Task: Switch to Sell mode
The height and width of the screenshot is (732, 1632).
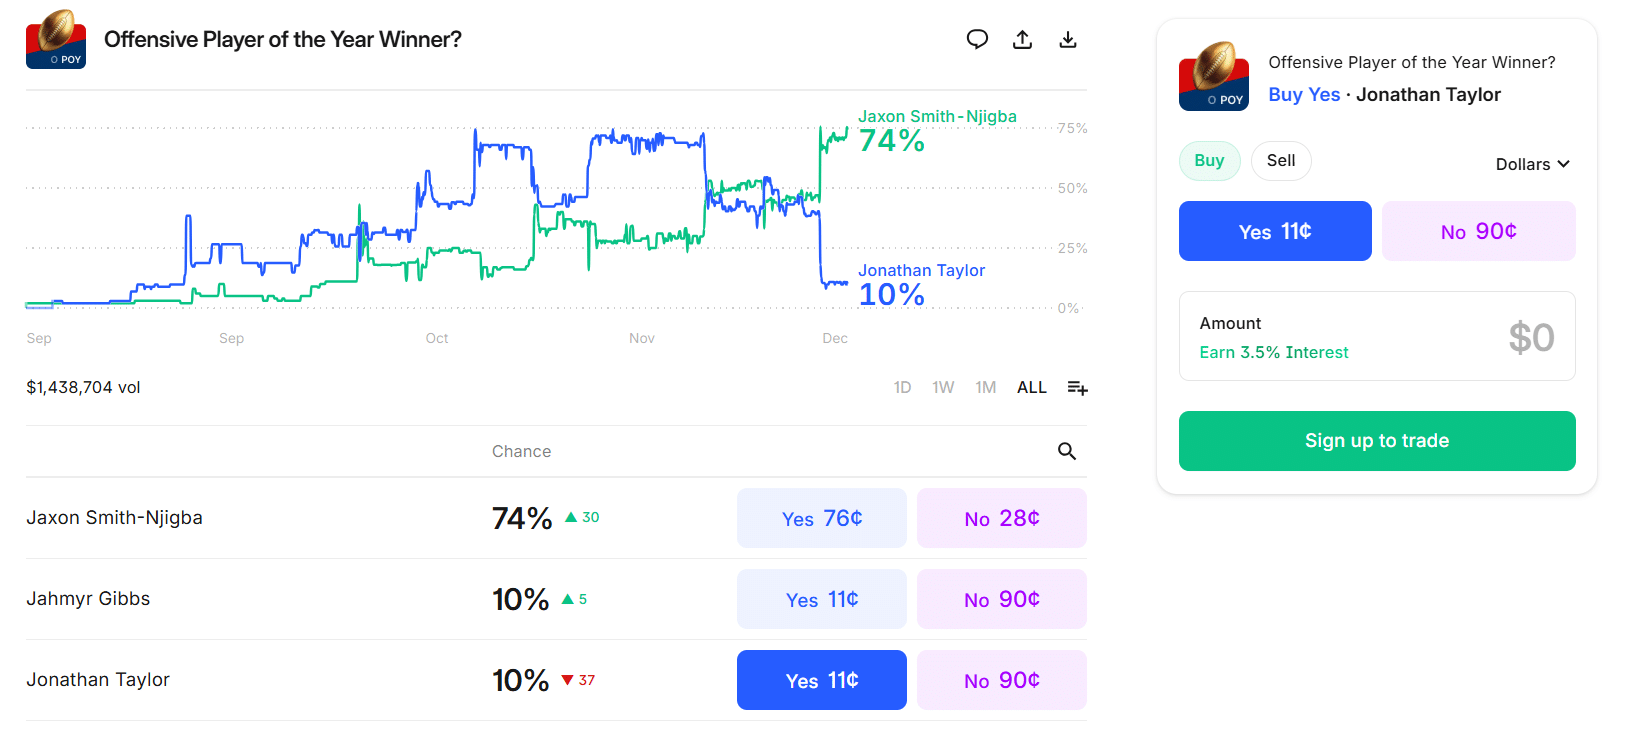Action: 1280,161
